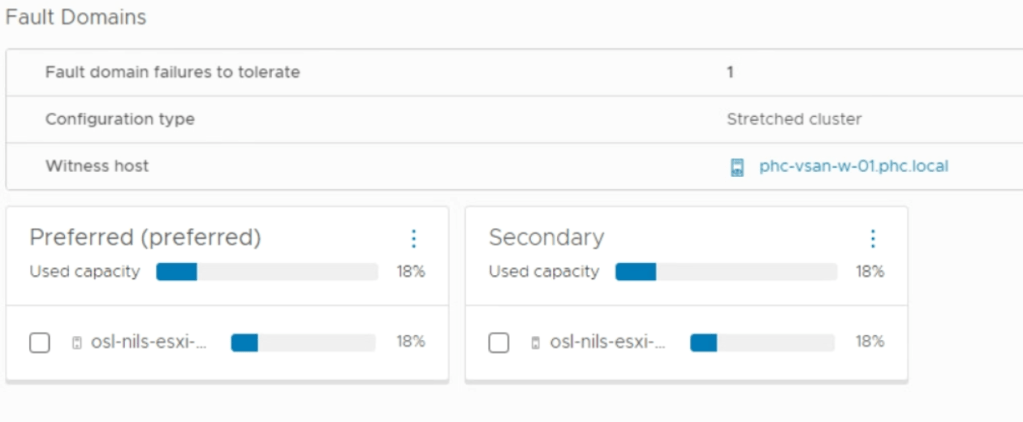Click the Witness host row label
This screenshot has height=422, width=1023.
coord(97,166)
